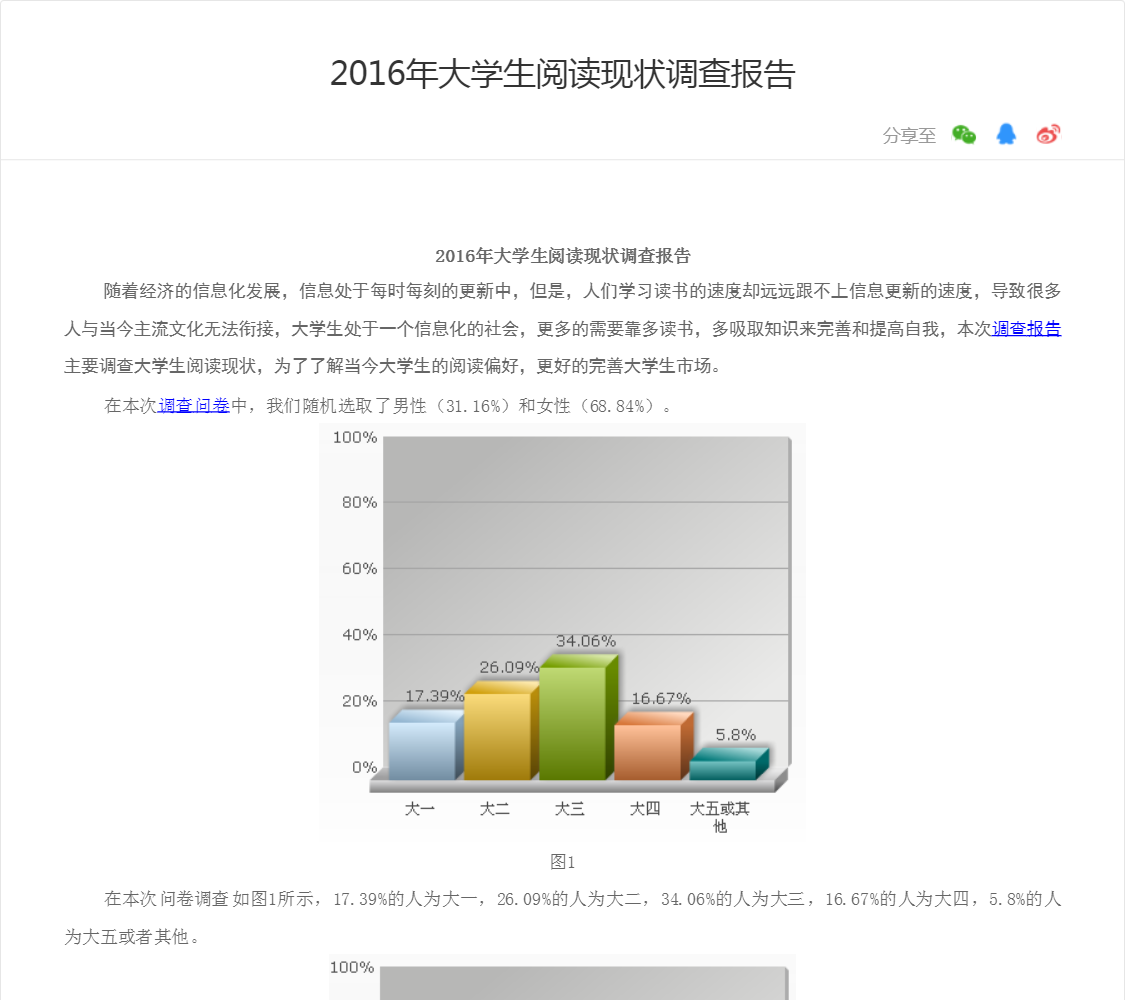Open the 调查问卷 hyperlink
The width and height of the screenshot is (1125, 1000).
pyautogui.click(x=194, y=405)
